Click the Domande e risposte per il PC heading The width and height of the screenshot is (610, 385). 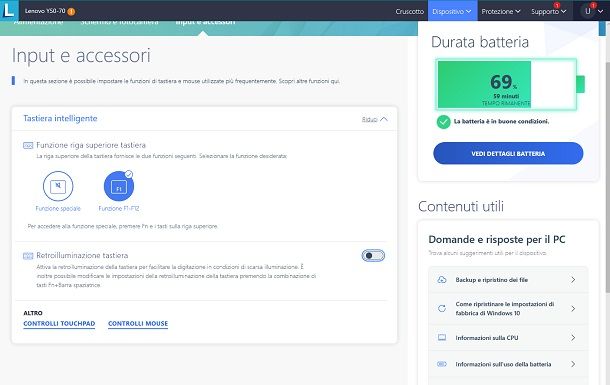tap(497, 240)
